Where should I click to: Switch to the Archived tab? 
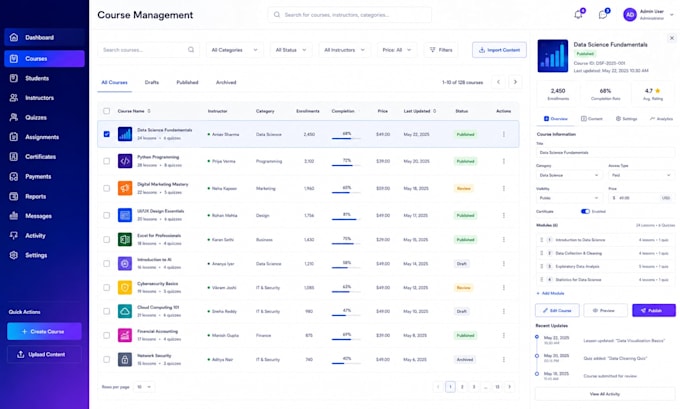coord(226,82)
